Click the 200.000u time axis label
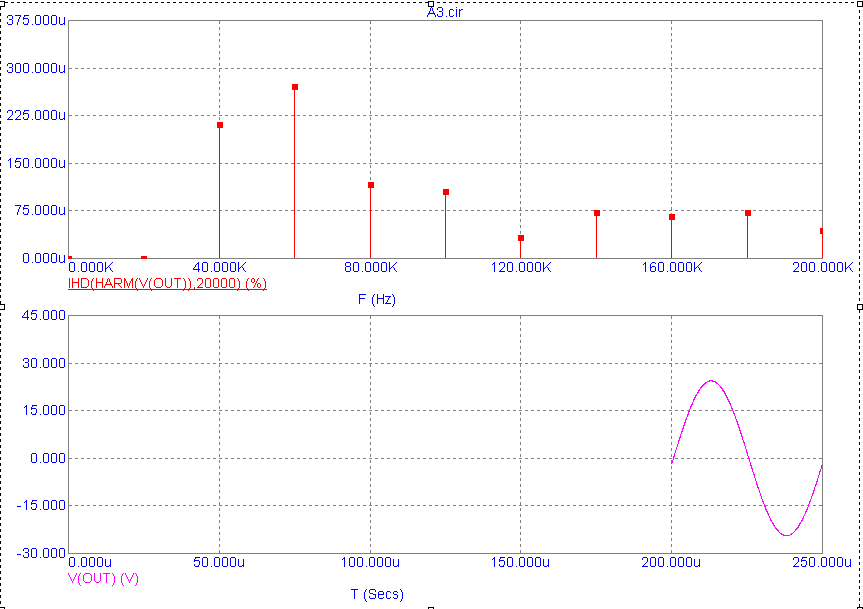This screenshot has width=863, height=609. click(x=671, y=563)
